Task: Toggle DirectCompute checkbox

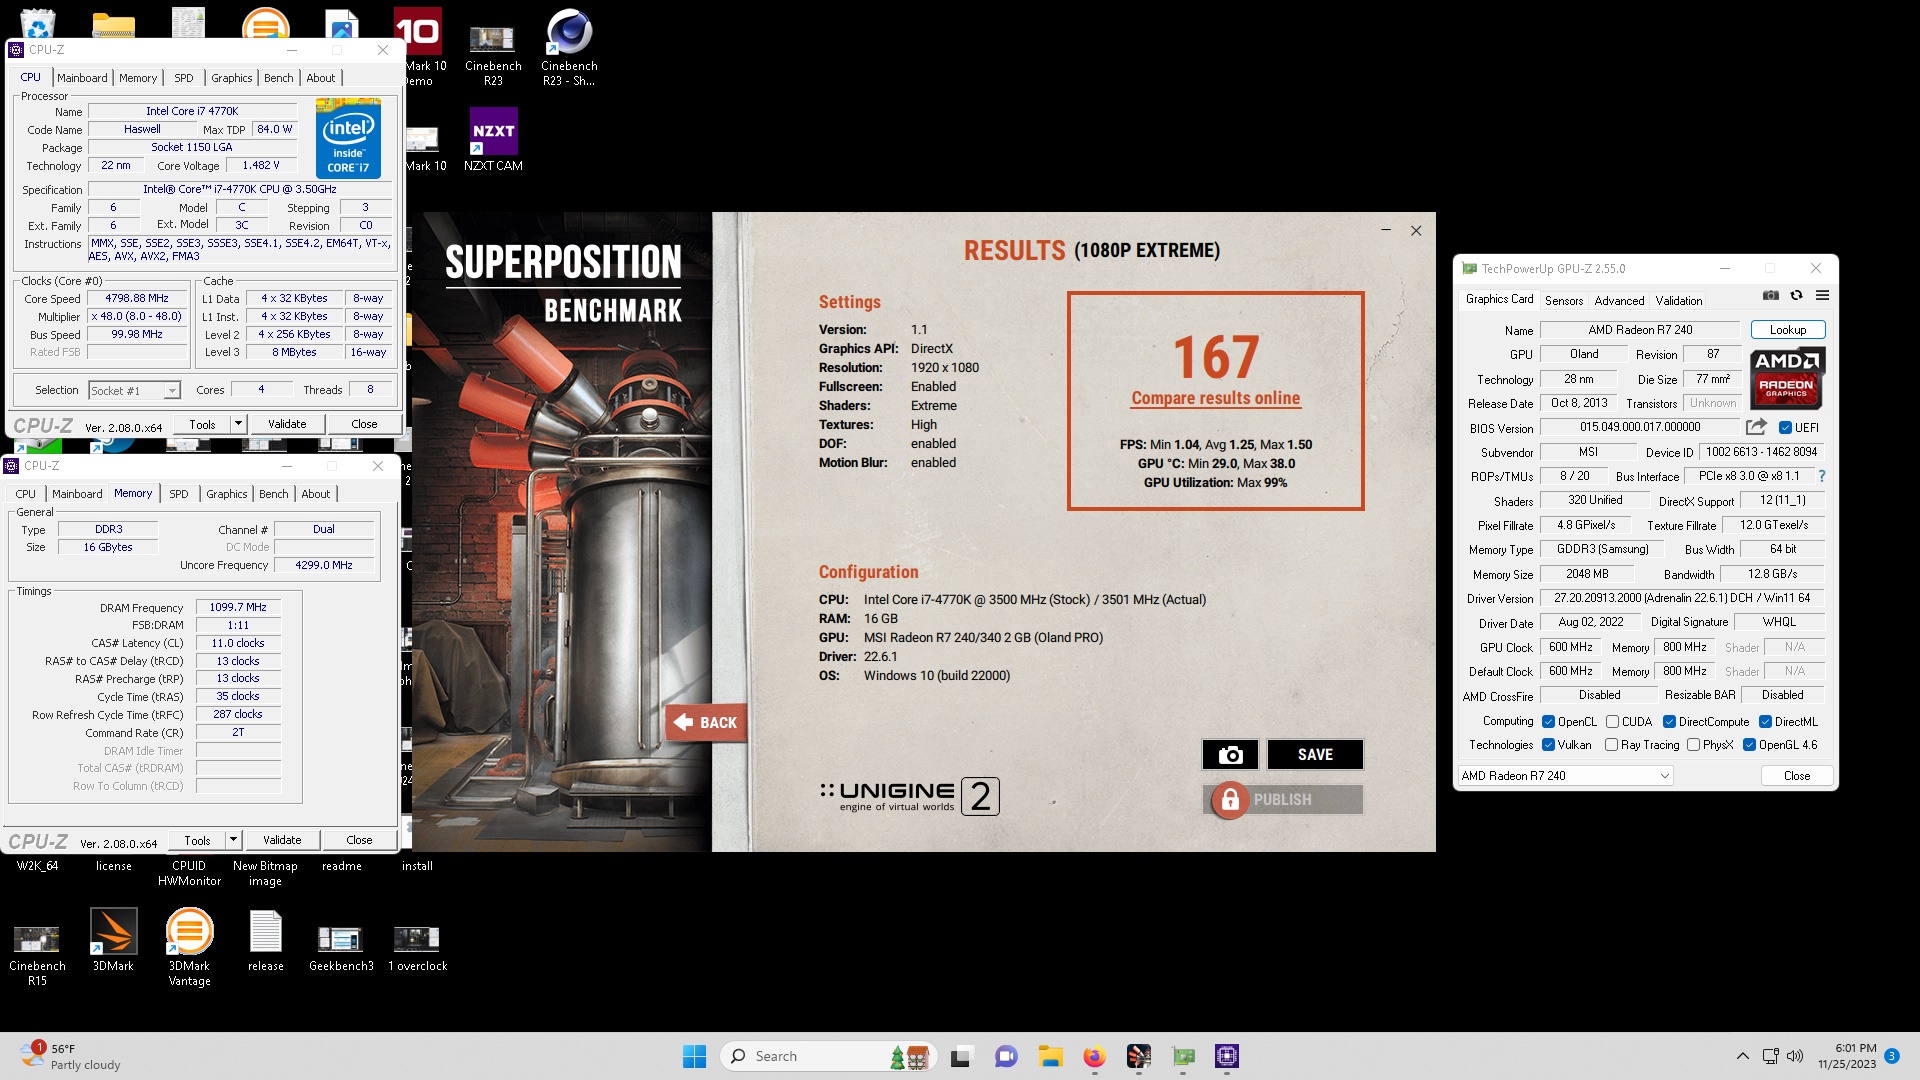Action: tap(1669, 722)
